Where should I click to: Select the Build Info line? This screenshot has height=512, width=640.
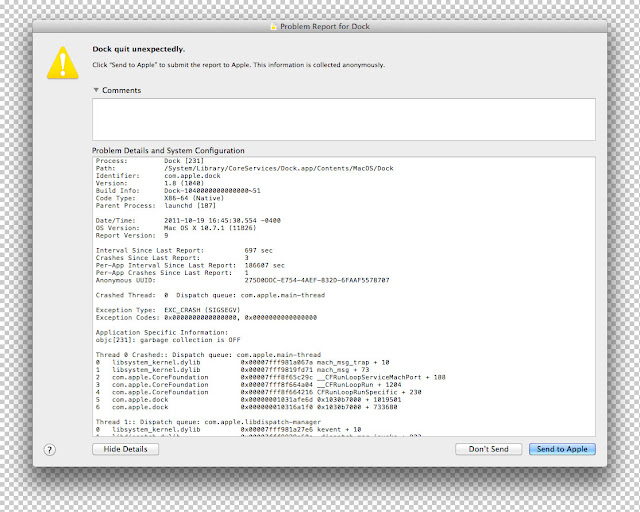[x=178, y=191]
